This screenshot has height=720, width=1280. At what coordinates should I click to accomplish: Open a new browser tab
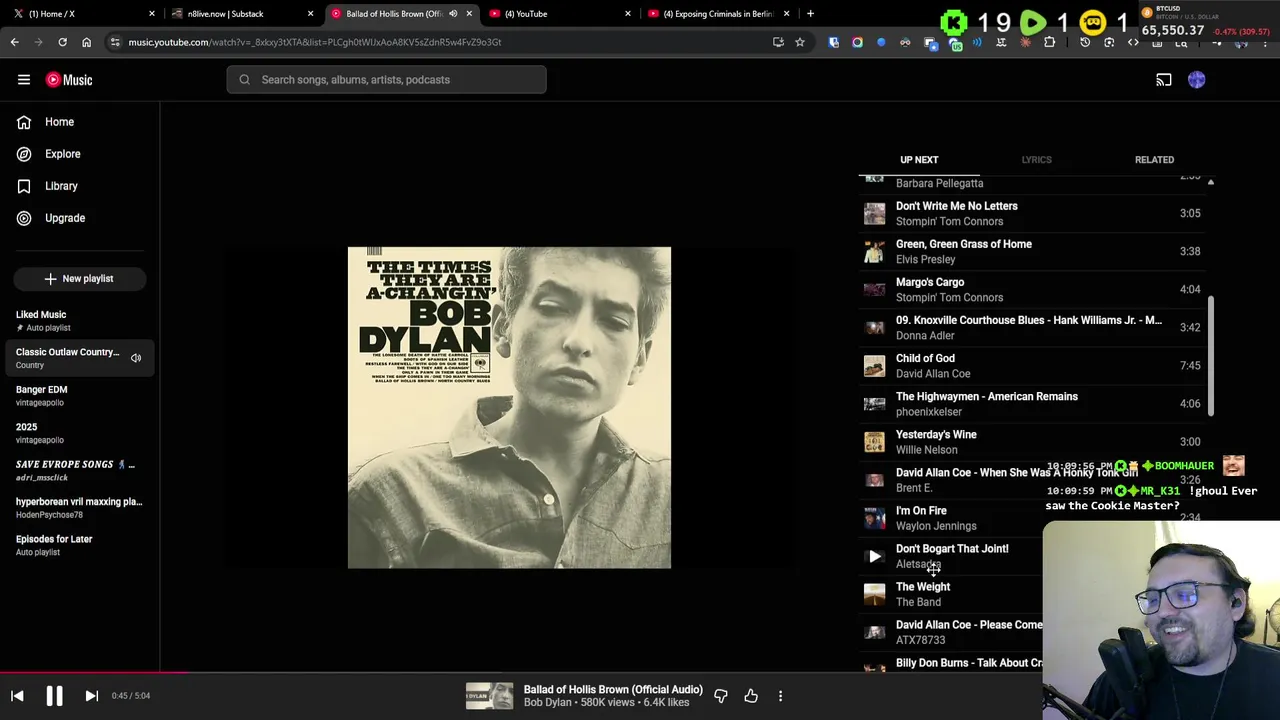[x=810, y=14]
